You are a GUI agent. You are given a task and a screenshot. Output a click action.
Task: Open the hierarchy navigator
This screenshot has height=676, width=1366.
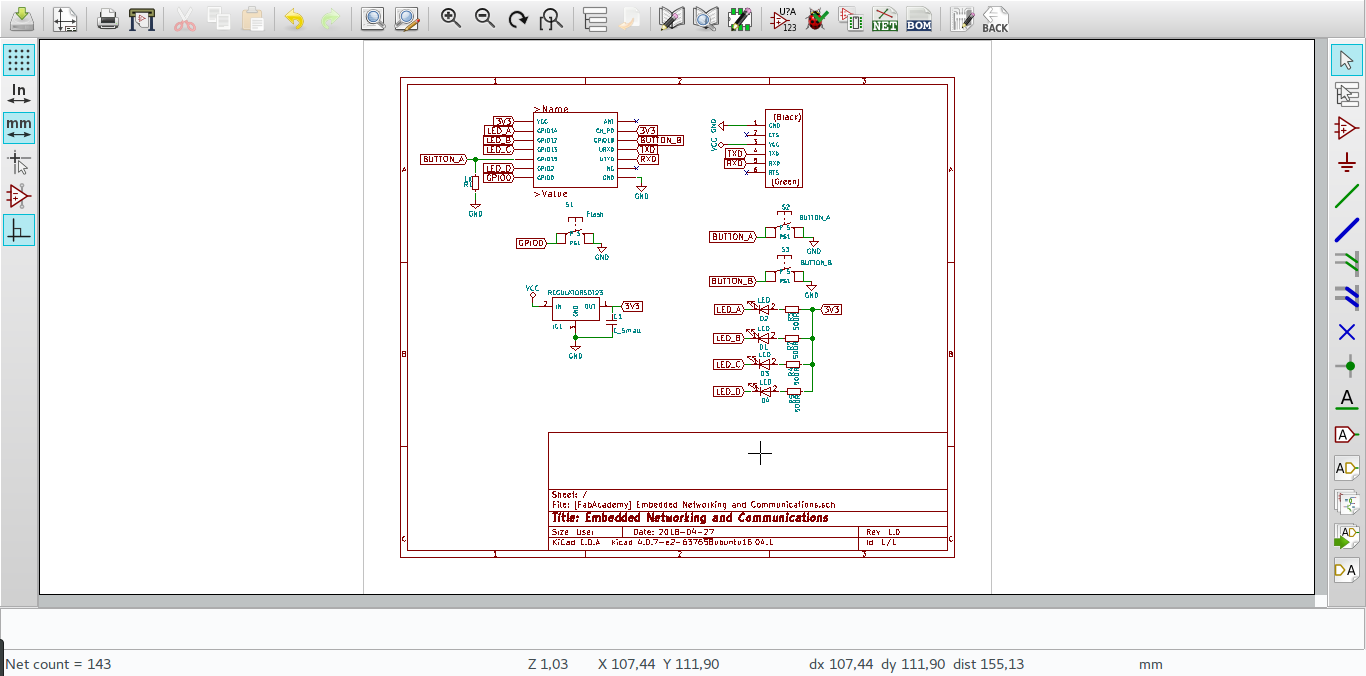(594, 18)
